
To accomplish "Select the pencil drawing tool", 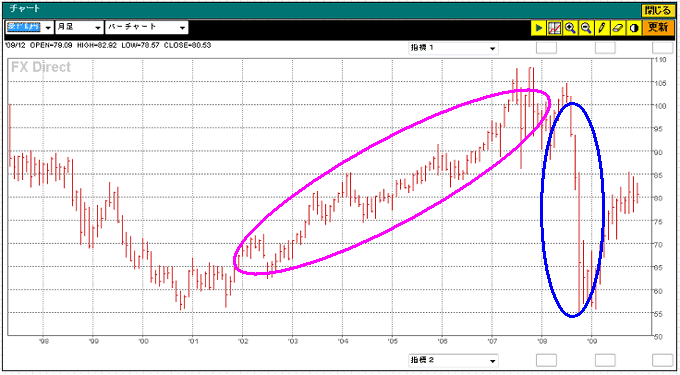I will (x=602, y=28).
